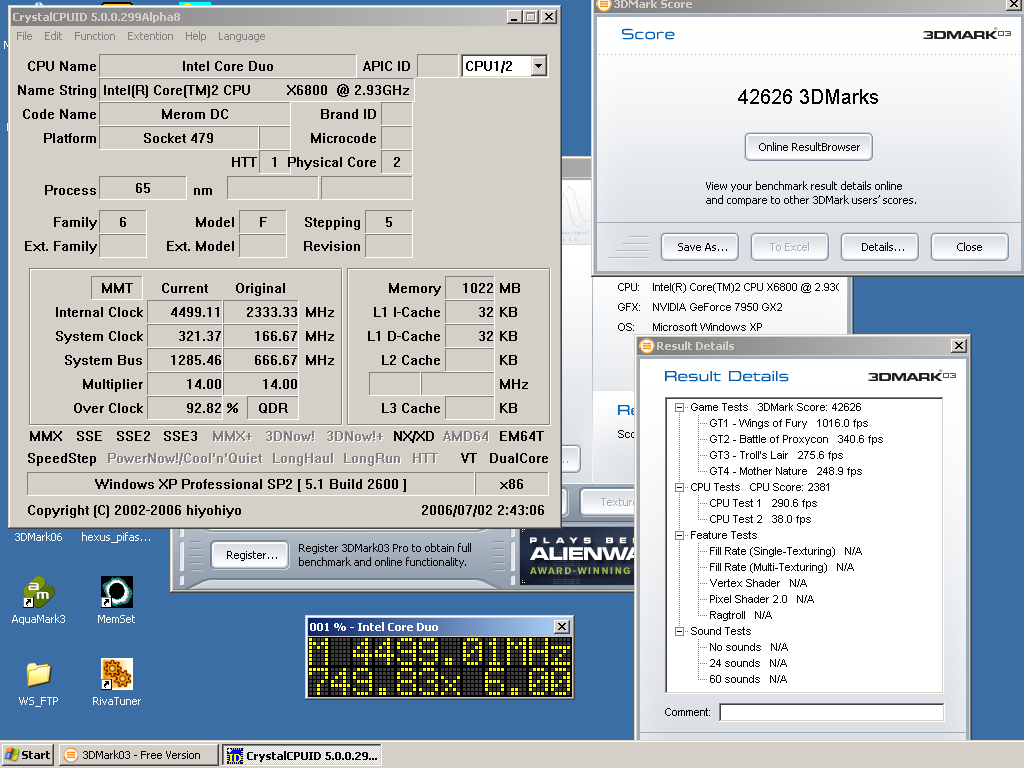Click the Register... button in 3DMark03
Viewport: 1024px width, 768px height.
[x=249, y=555]
